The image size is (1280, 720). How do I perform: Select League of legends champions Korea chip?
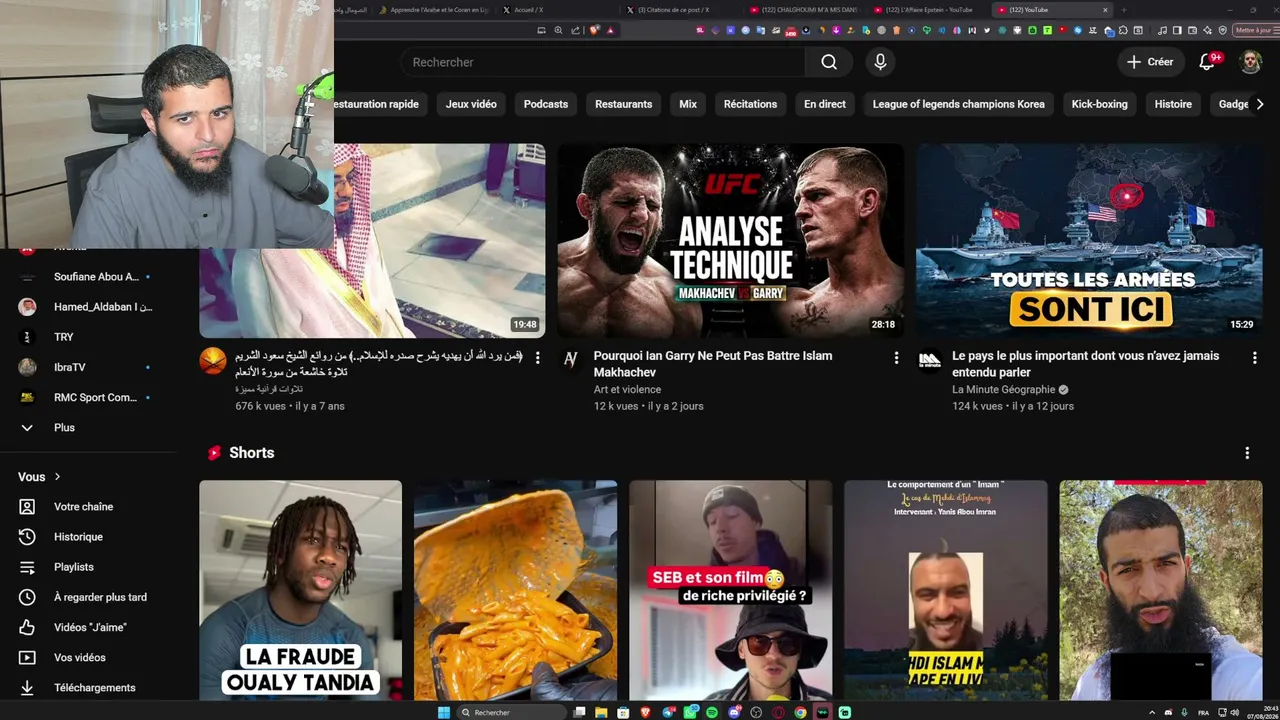(958, 104)
